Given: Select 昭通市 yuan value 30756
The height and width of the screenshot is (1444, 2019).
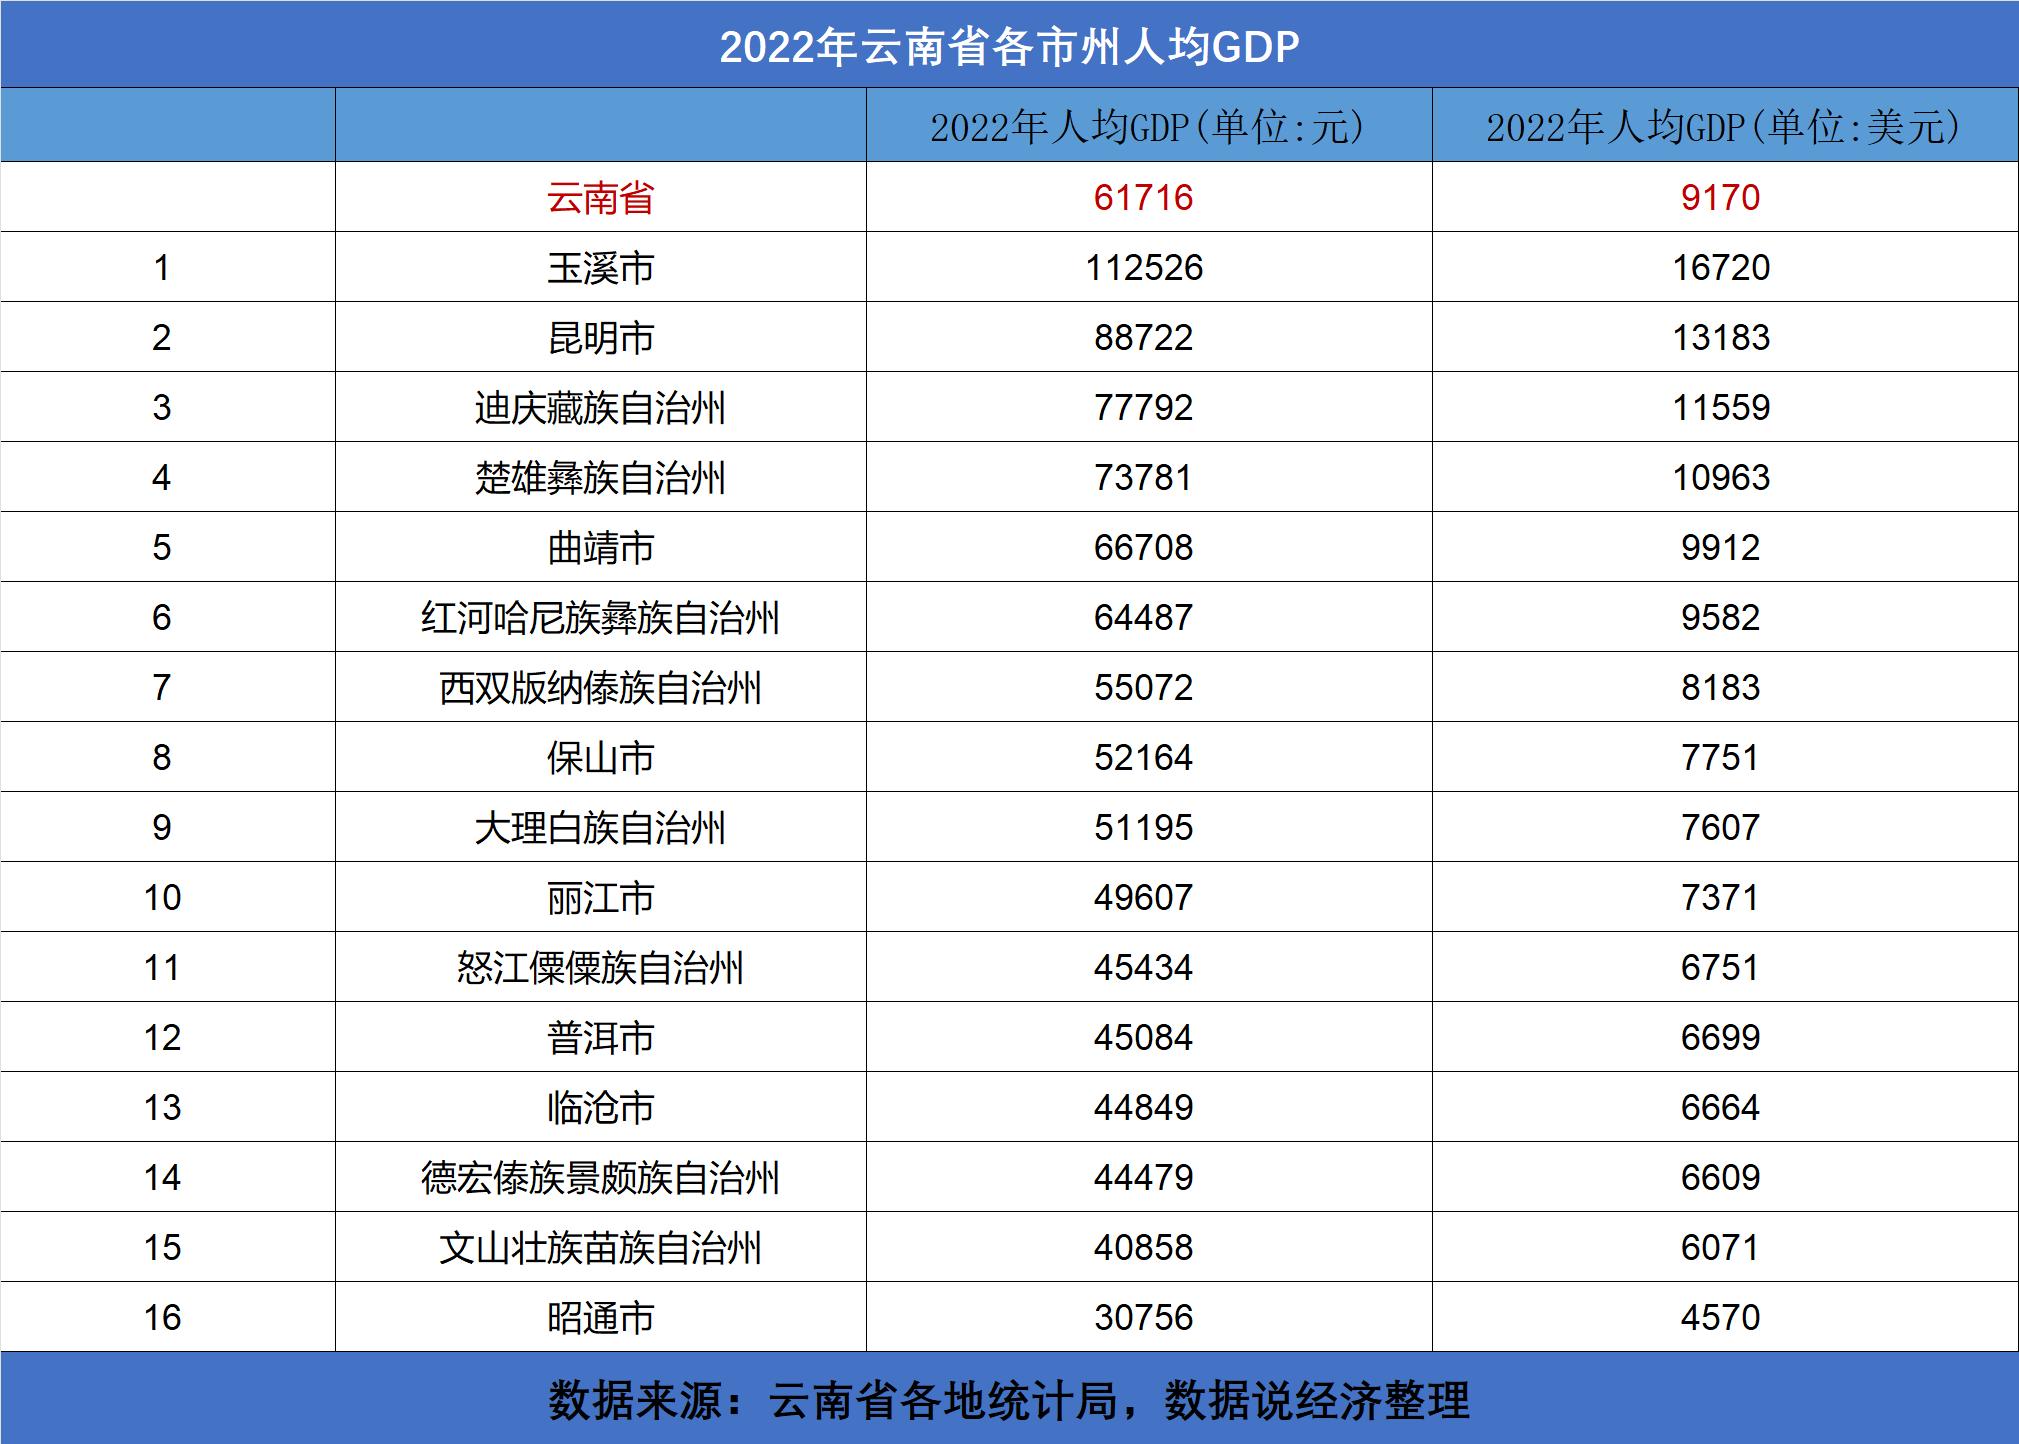Looking at the screenshot, I should (x=1143, y=1318).
